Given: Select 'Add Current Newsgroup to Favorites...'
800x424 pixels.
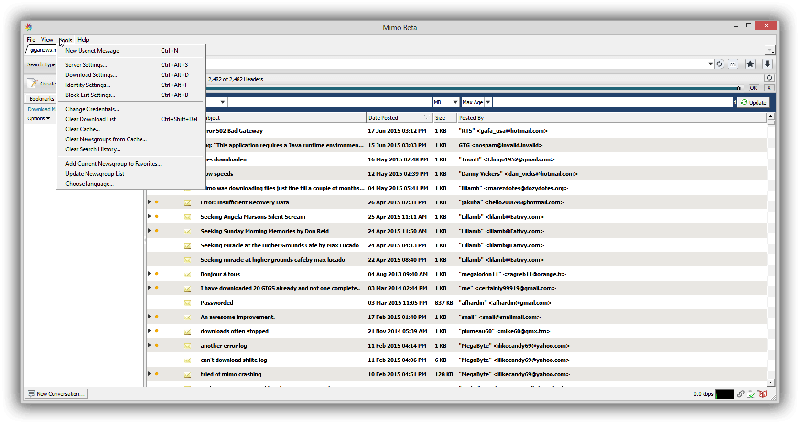Looking at the screenshot, I should point(131,164).
